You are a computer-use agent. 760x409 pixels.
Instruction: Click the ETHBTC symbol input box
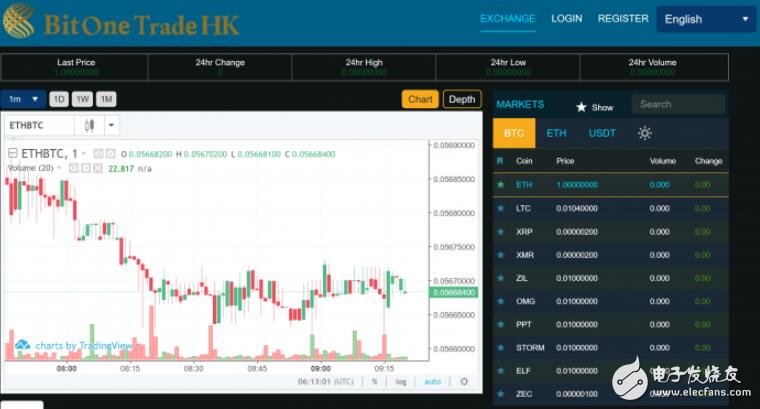[x=40, y=126]
